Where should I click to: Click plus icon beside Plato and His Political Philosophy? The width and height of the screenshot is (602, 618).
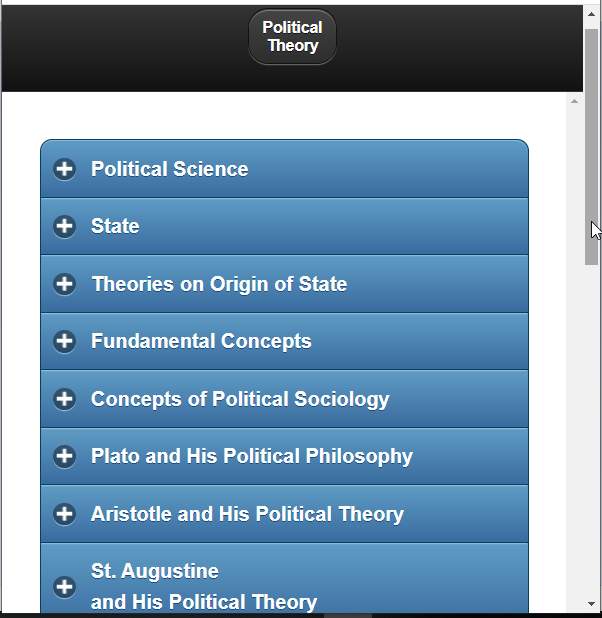pyautogui.click(x=64, y=456)
